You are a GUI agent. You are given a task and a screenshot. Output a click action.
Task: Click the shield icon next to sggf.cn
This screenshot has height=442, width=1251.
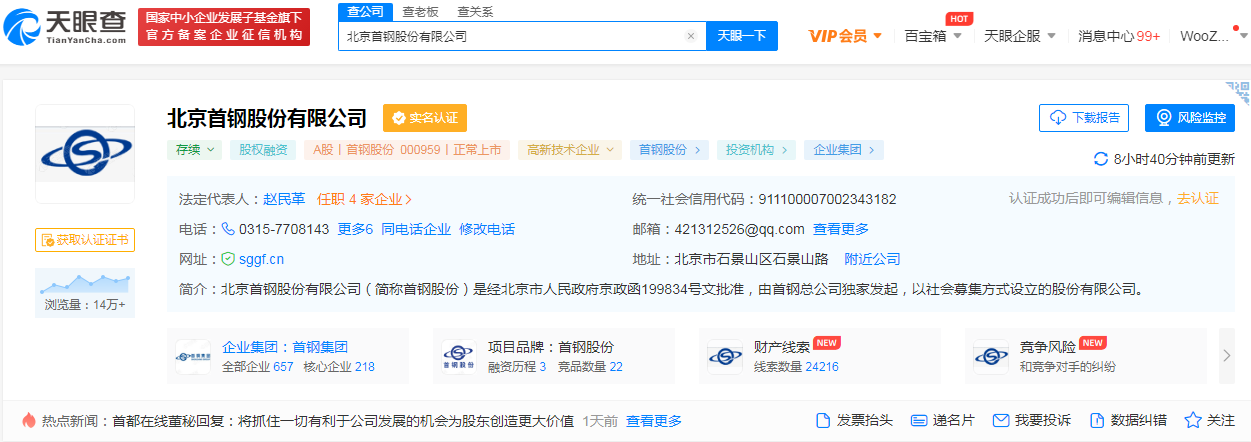(228, 259)
